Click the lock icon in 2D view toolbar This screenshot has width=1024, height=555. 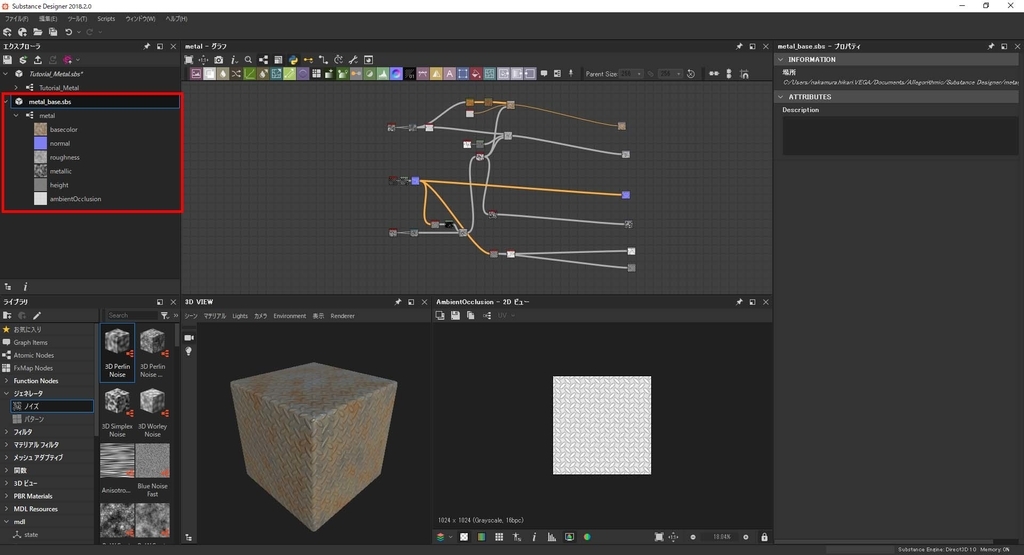[x=765, y=537]
